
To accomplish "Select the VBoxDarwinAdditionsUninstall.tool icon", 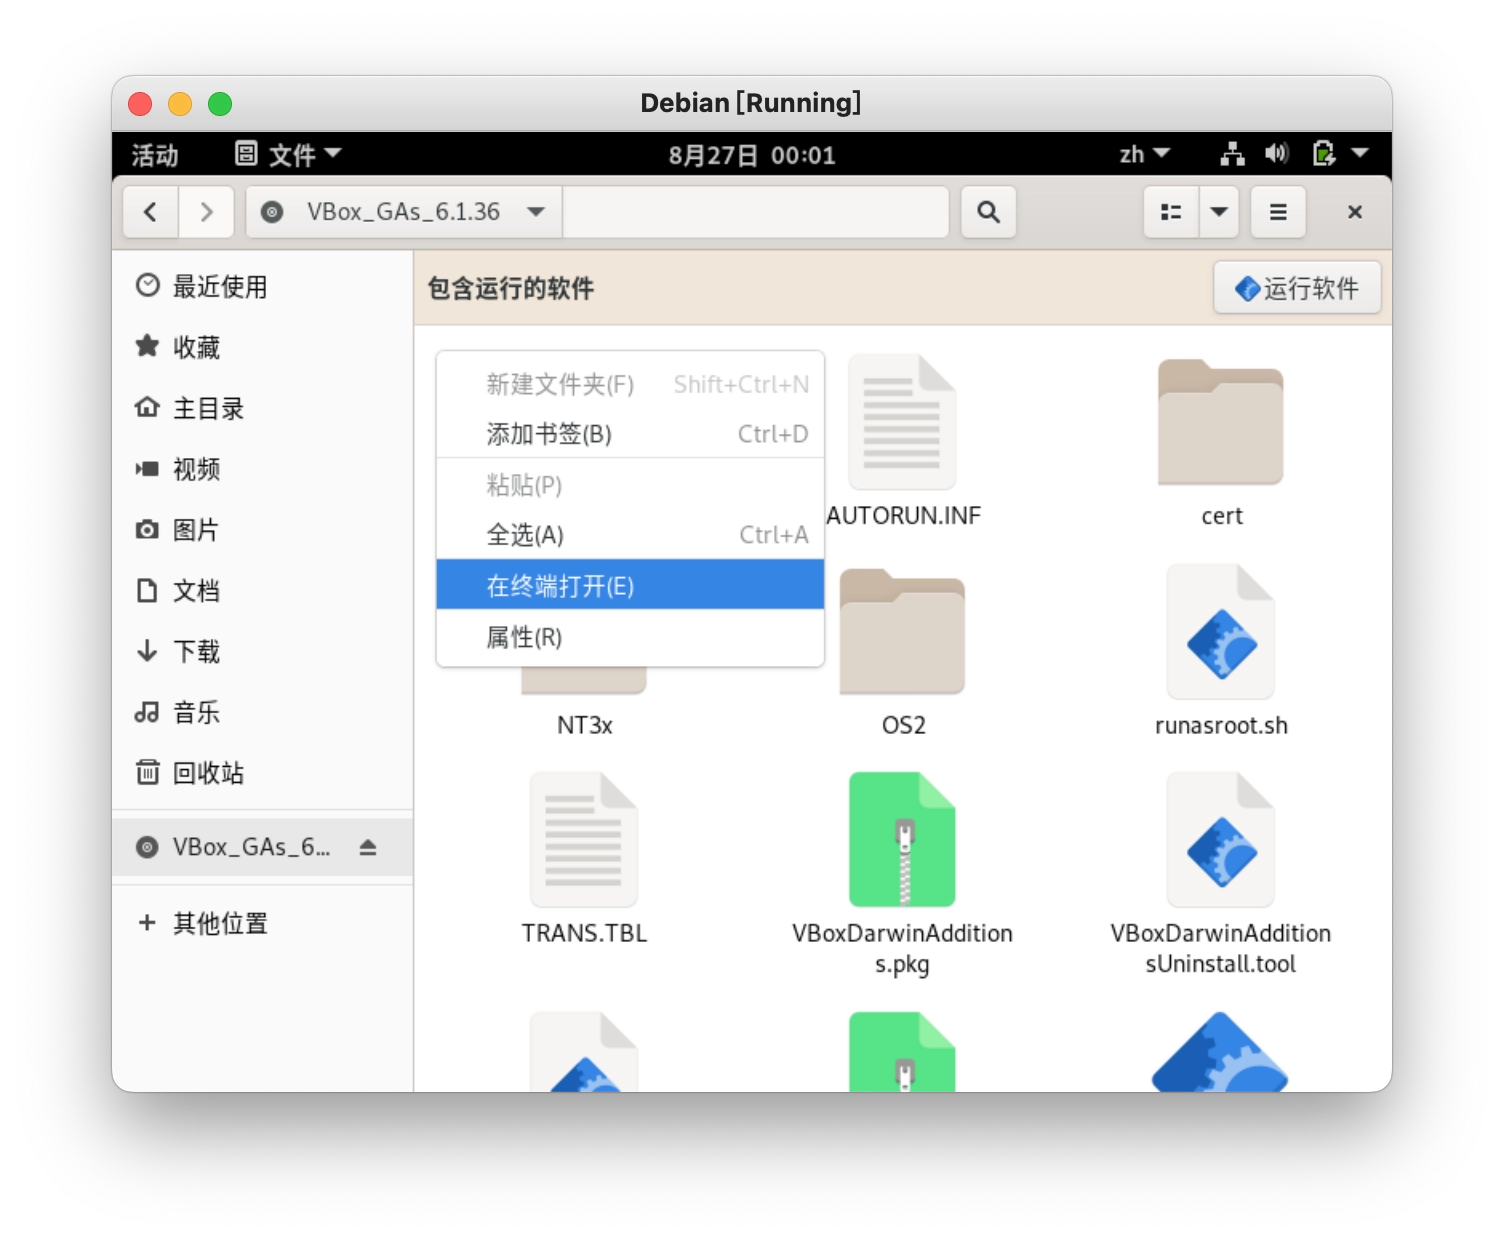I will tap(1220, 840).
